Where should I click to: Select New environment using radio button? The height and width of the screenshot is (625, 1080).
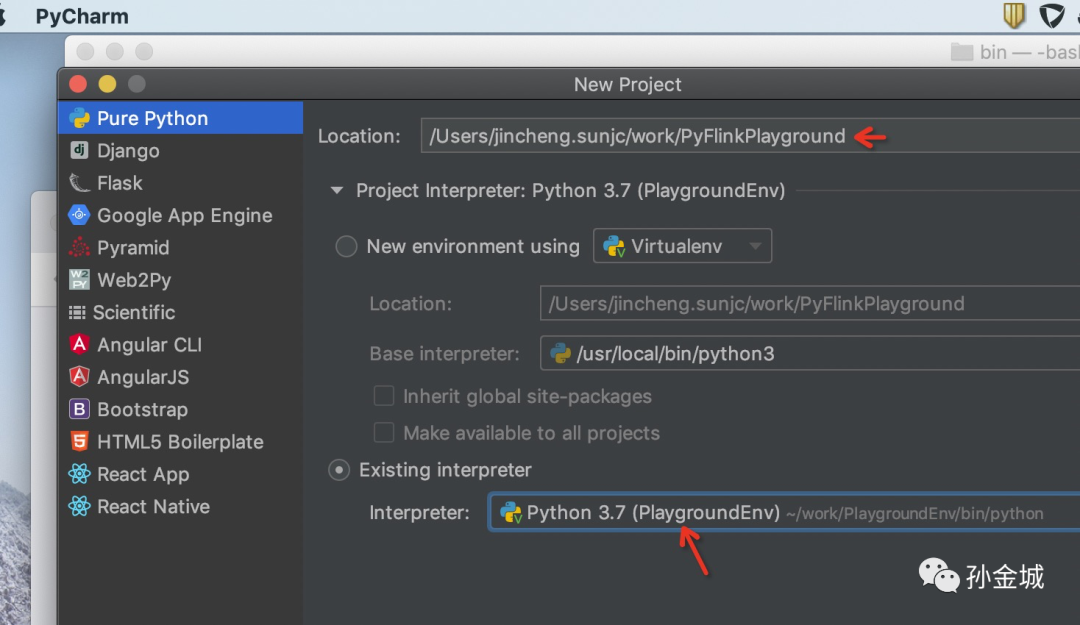pyautogui.click(x=346, y=246)
